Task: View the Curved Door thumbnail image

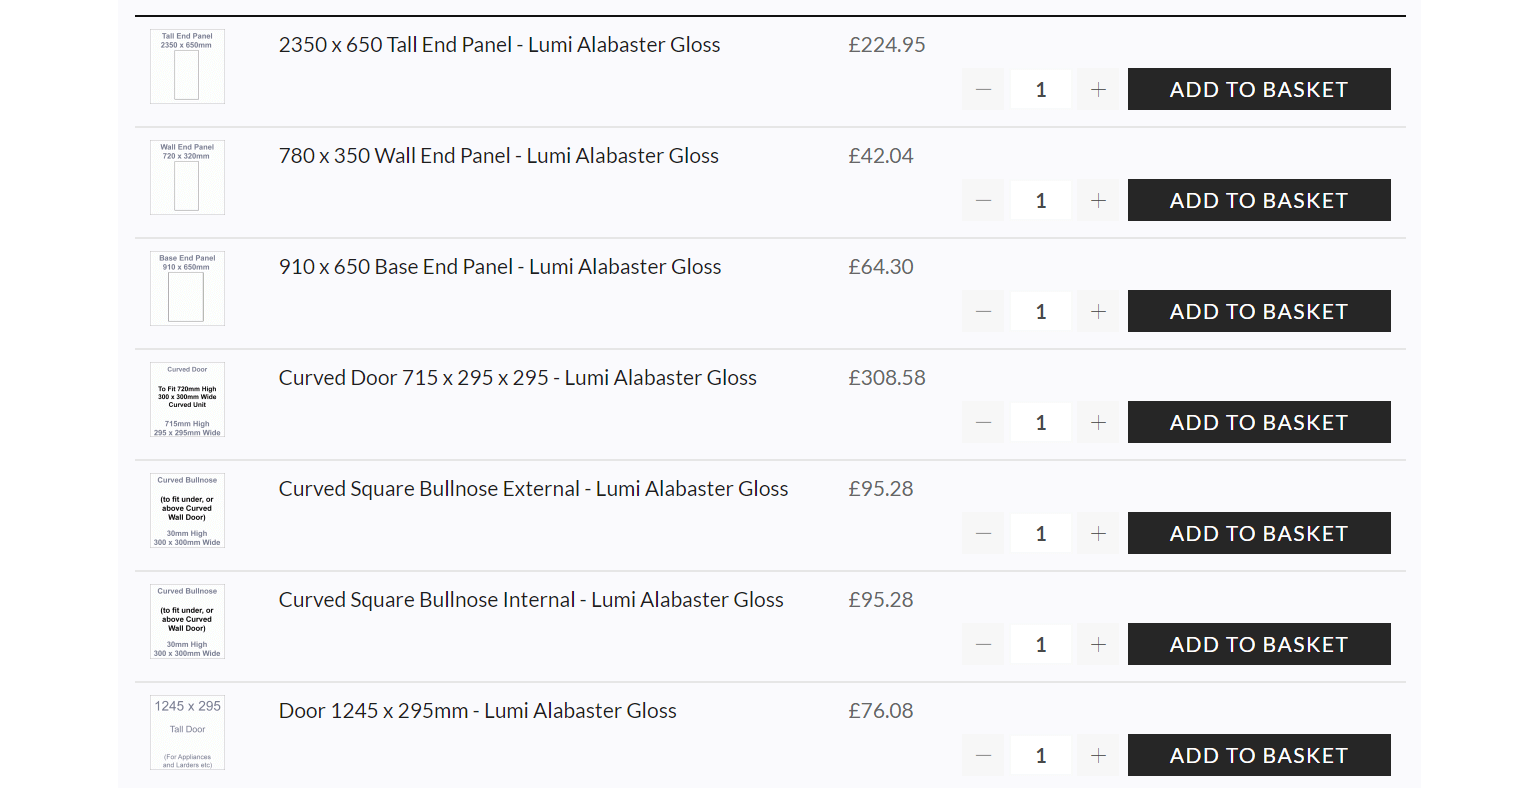Action: tap(187, 399)
